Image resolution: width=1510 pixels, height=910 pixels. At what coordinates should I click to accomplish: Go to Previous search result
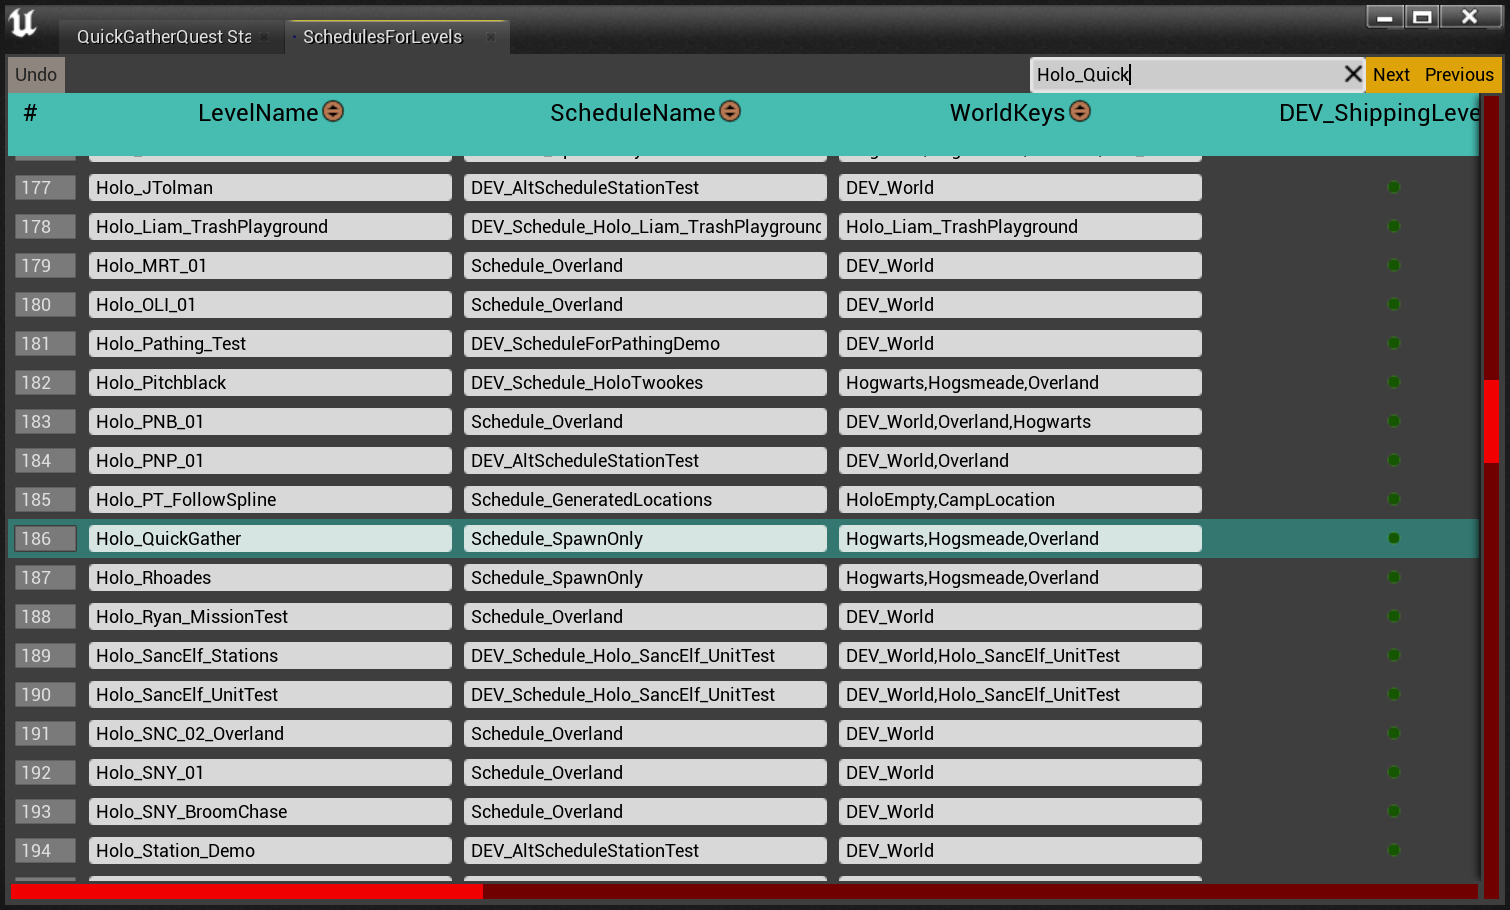pyautogui.click(x=1459, y=75)
